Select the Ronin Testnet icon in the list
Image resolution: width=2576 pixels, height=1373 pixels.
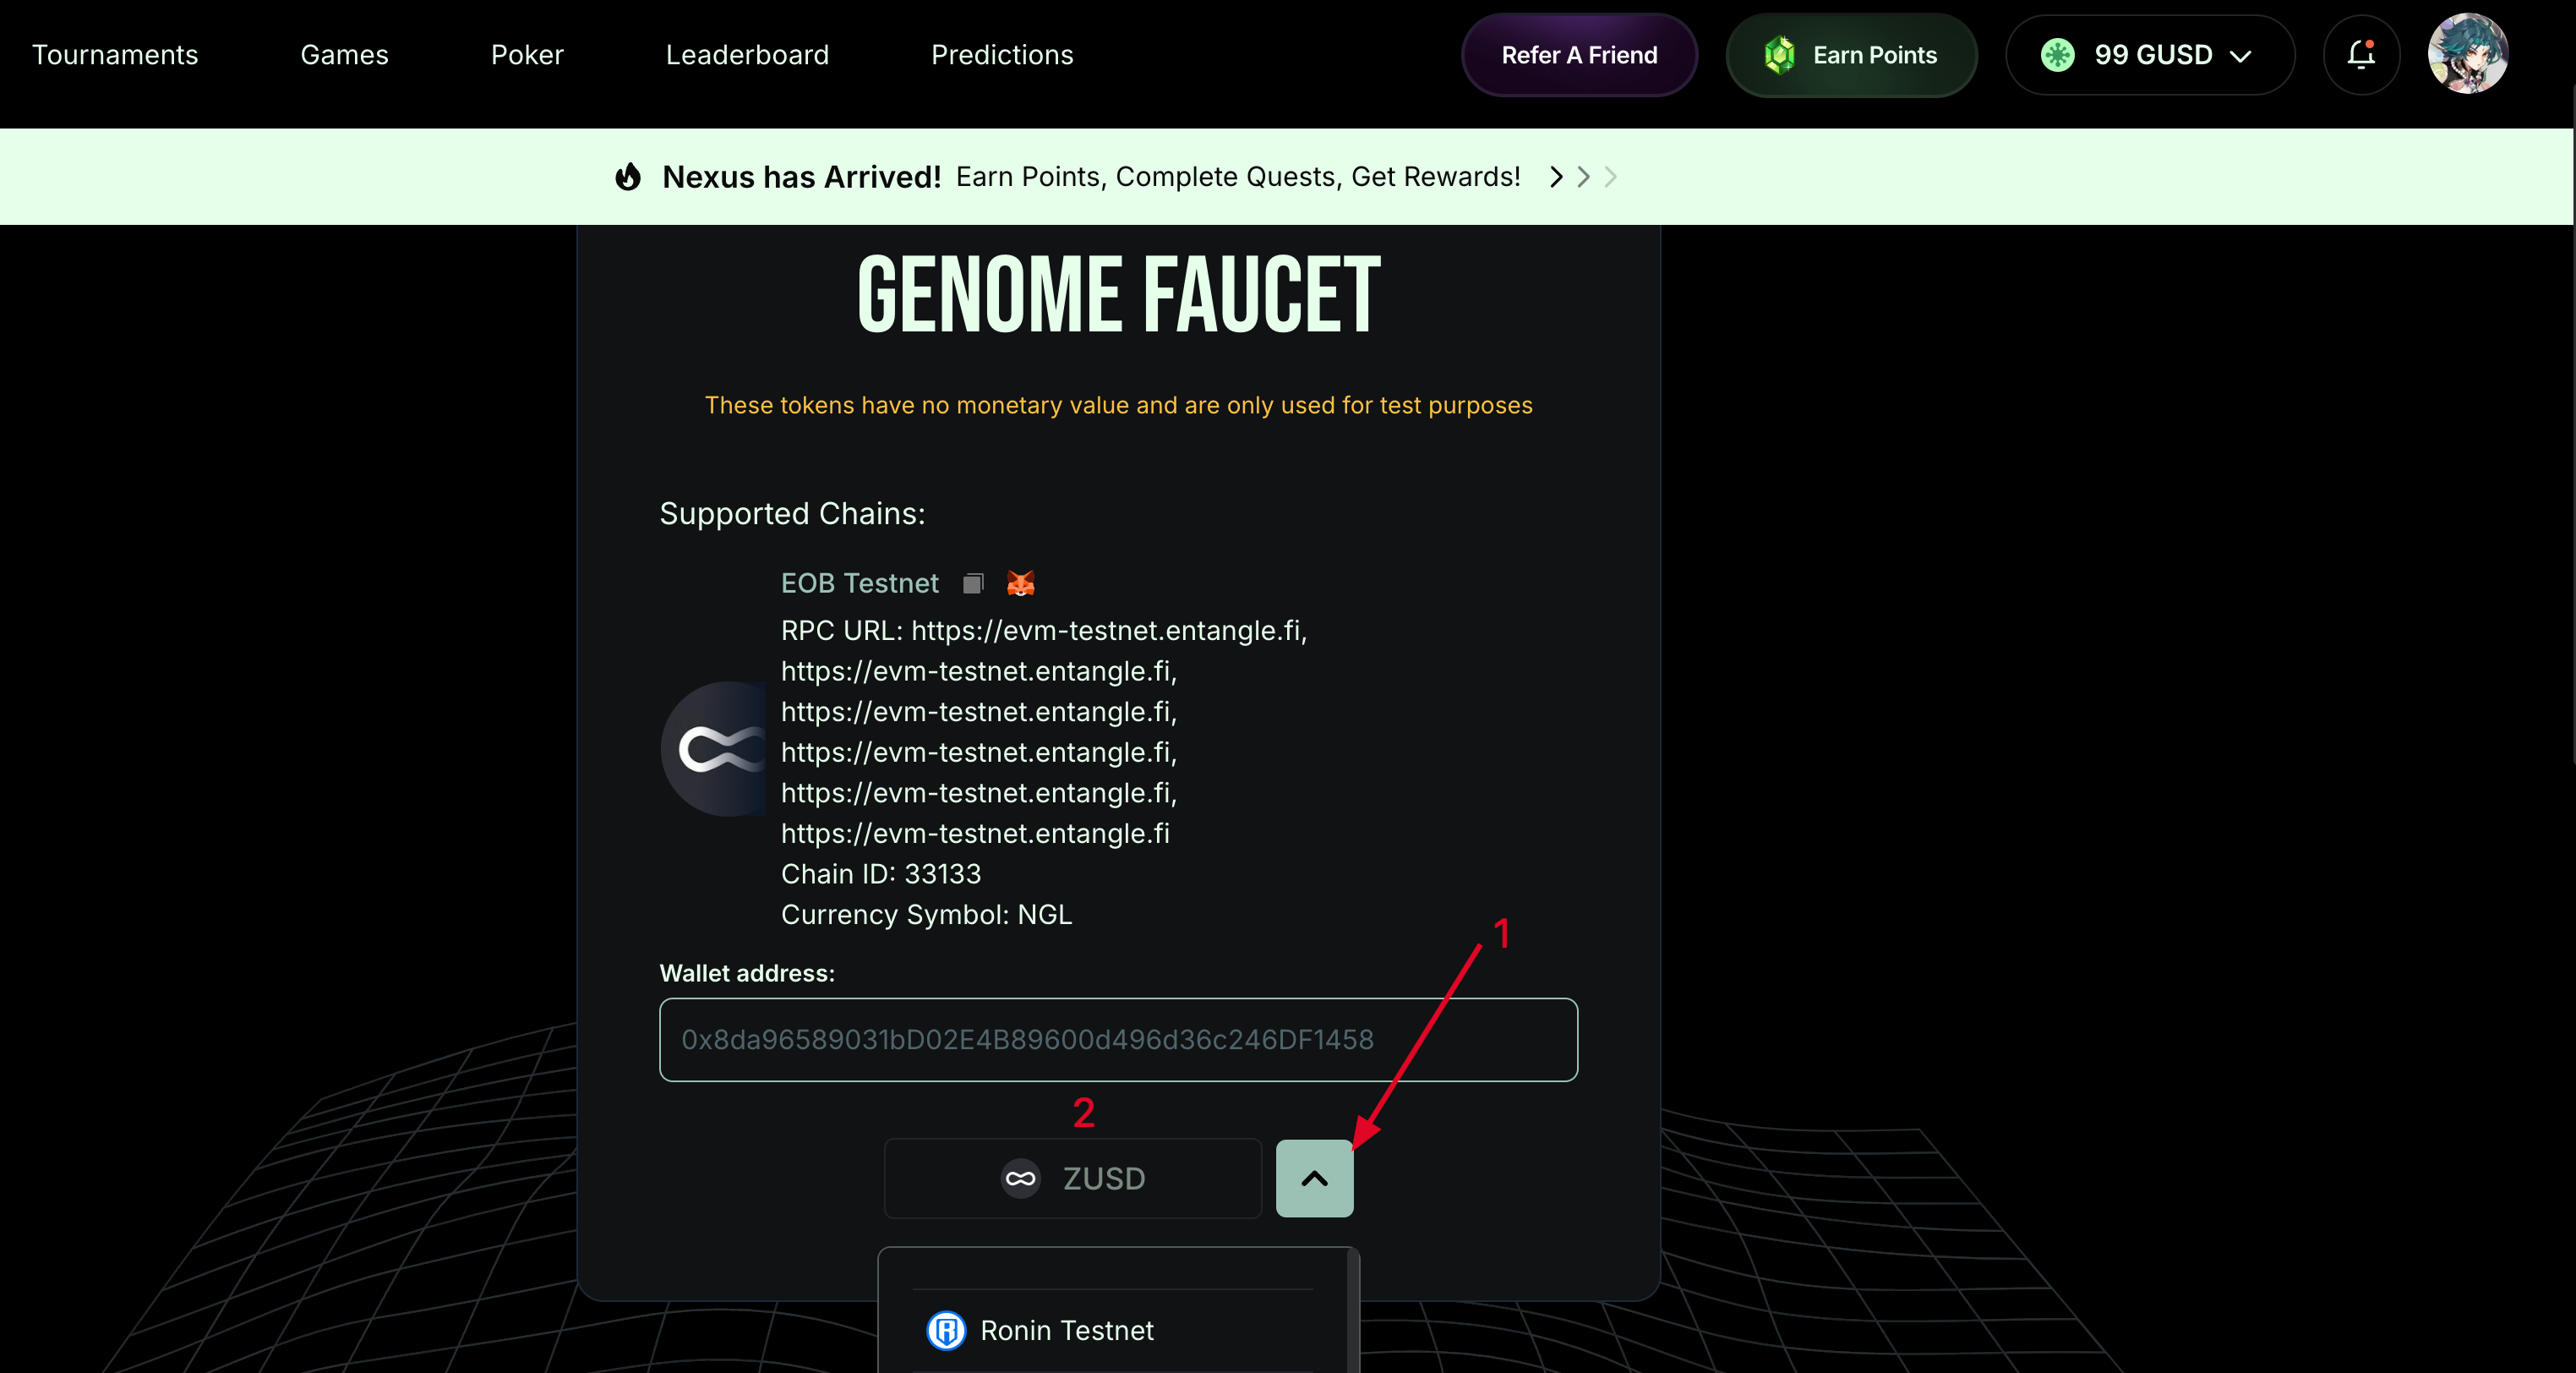946,1330
